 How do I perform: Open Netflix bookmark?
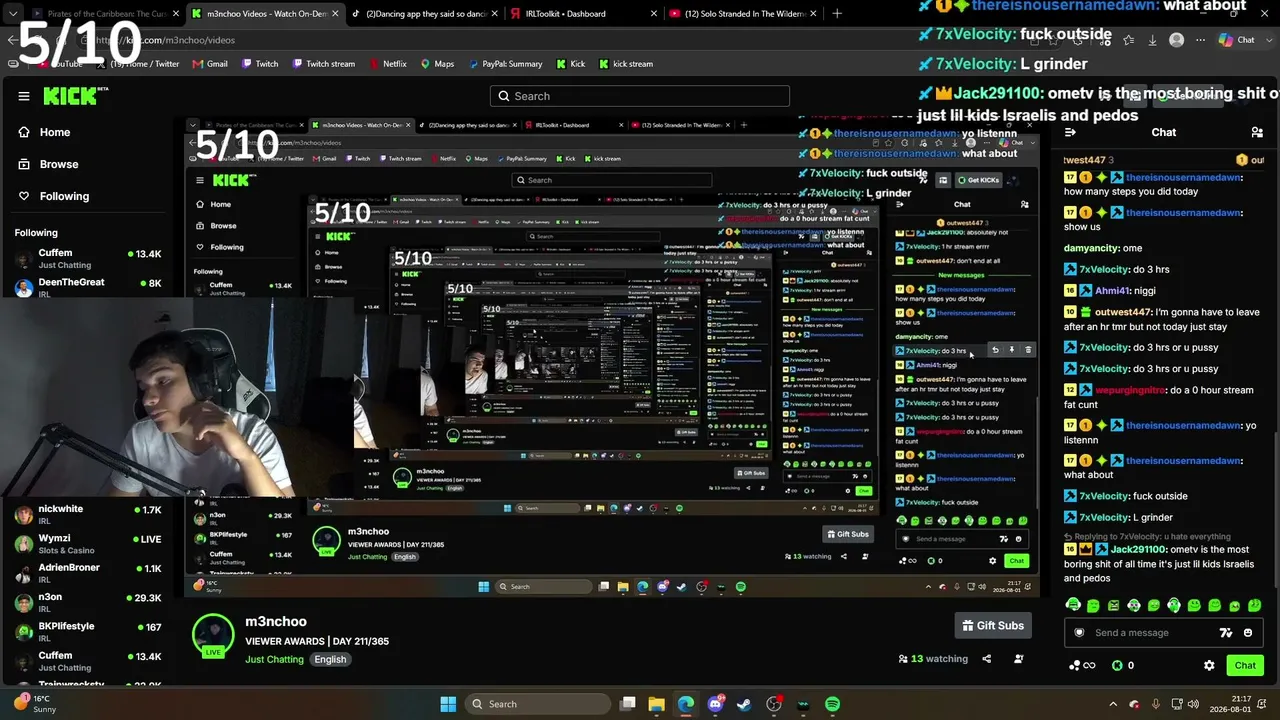point(387,64)
